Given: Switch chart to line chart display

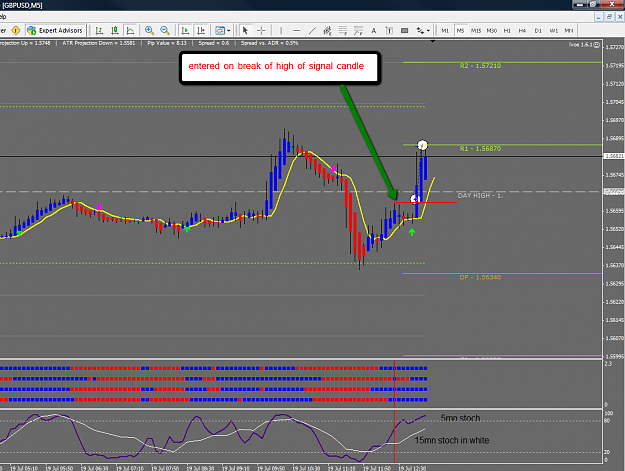Looking at the screenshot, I should (130, 31).
